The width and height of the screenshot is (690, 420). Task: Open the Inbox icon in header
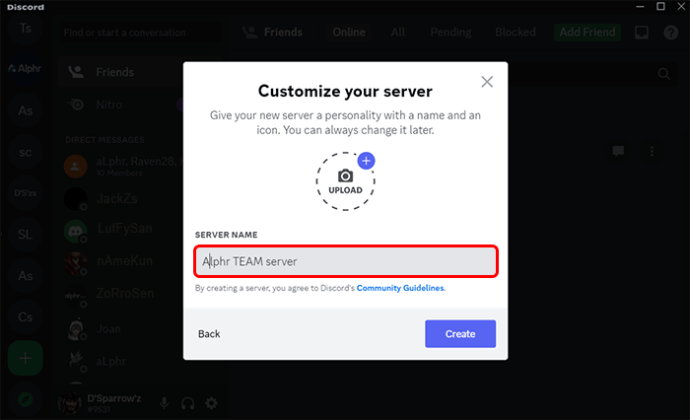(x=642, y=32)
